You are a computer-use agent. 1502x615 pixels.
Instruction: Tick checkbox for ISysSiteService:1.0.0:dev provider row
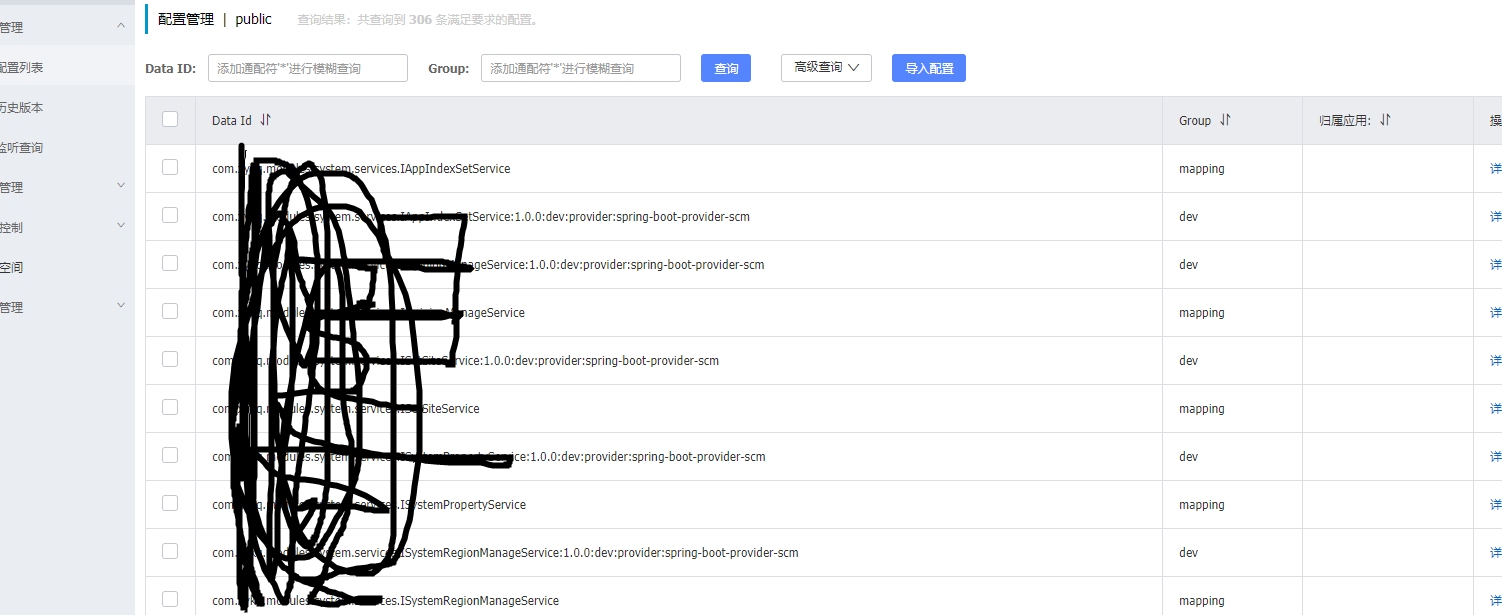170,359
